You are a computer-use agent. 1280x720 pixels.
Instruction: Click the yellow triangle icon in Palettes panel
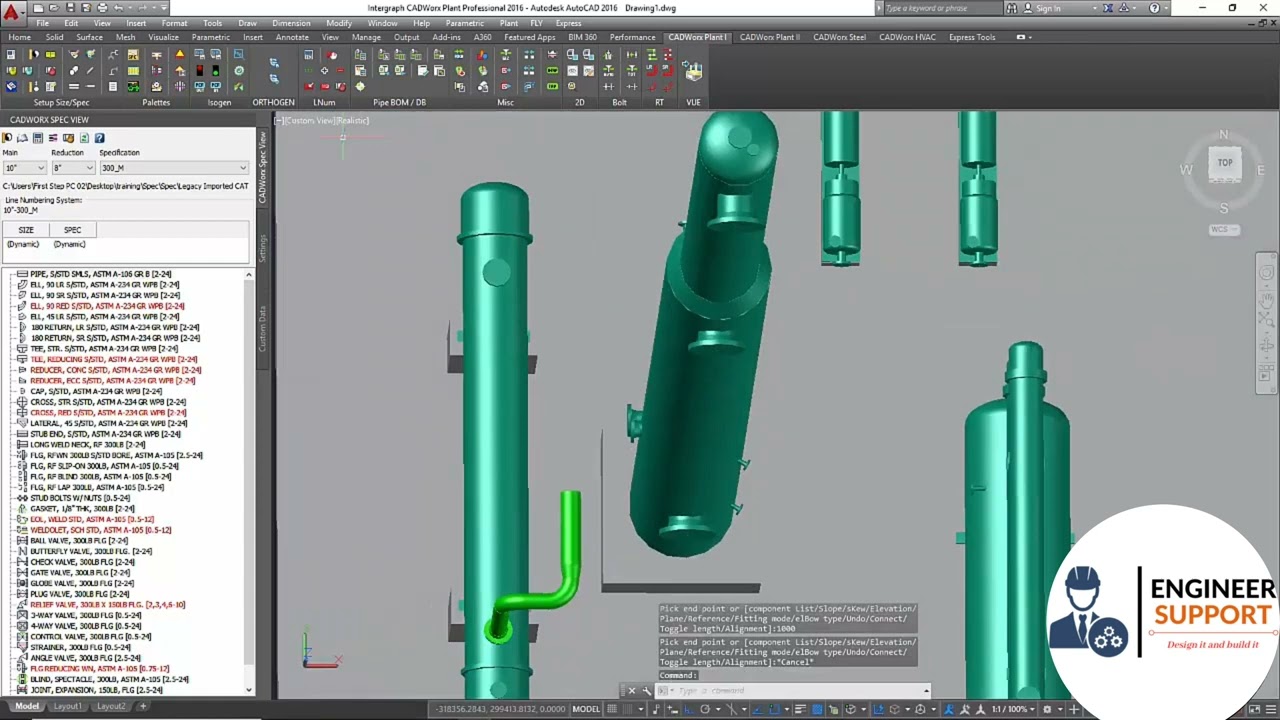coord(180,54)
